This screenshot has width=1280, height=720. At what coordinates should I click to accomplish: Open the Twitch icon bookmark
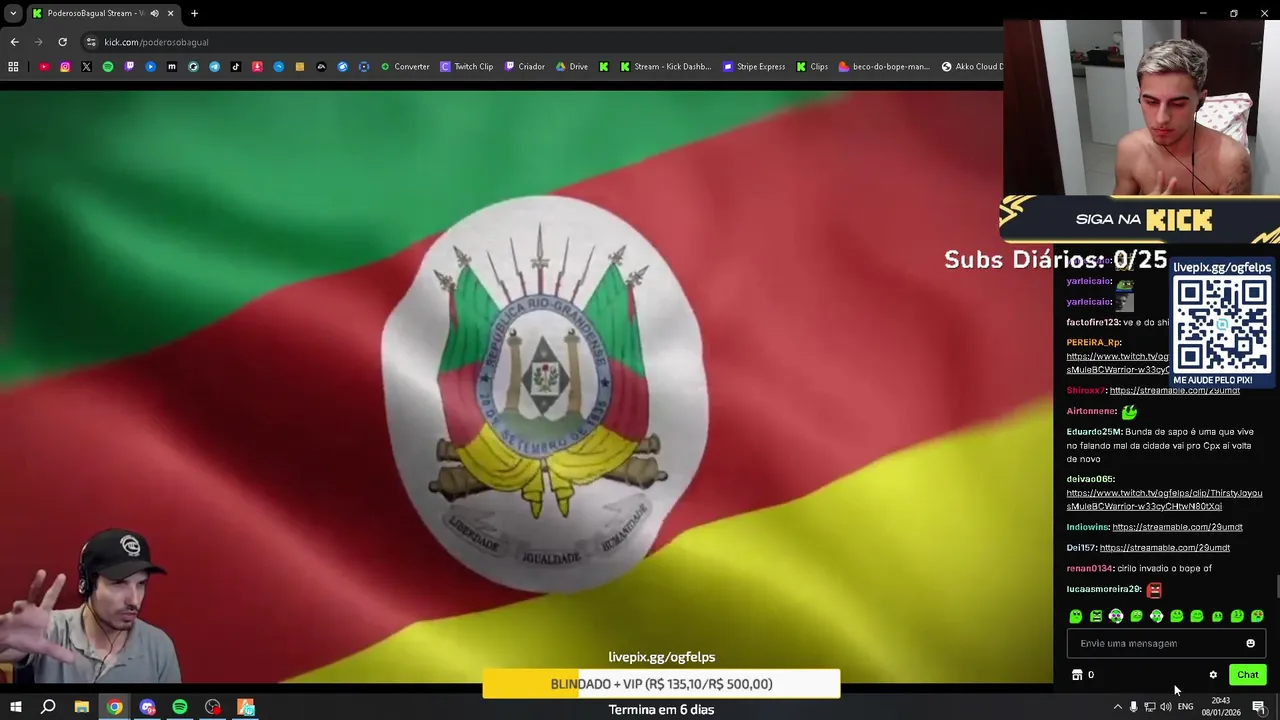tap(129, 67)
